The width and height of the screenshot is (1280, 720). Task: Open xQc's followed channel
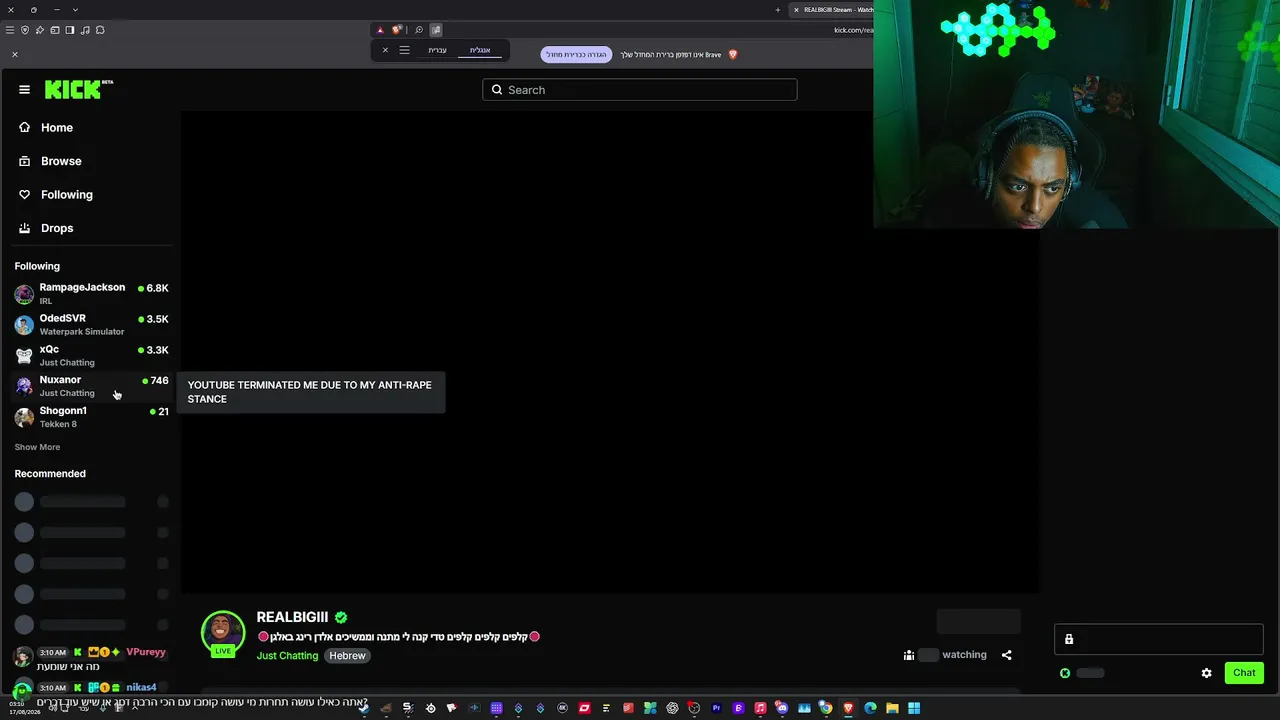click(x=92, y=356)
